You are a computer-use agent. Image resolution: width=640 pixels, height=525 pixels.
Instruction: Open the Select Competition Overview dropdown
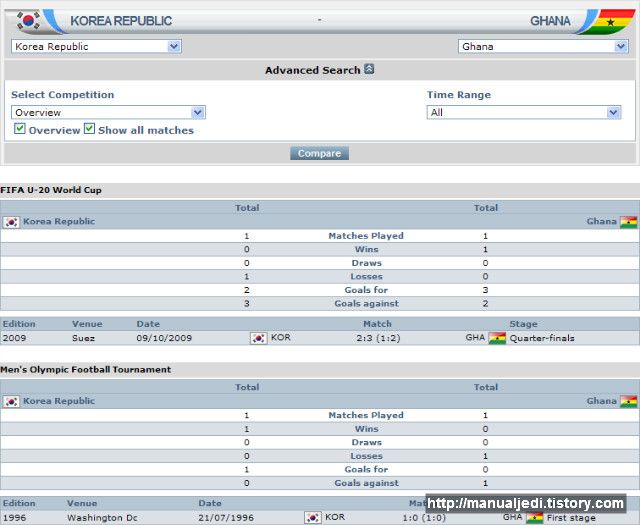[108, 112]
